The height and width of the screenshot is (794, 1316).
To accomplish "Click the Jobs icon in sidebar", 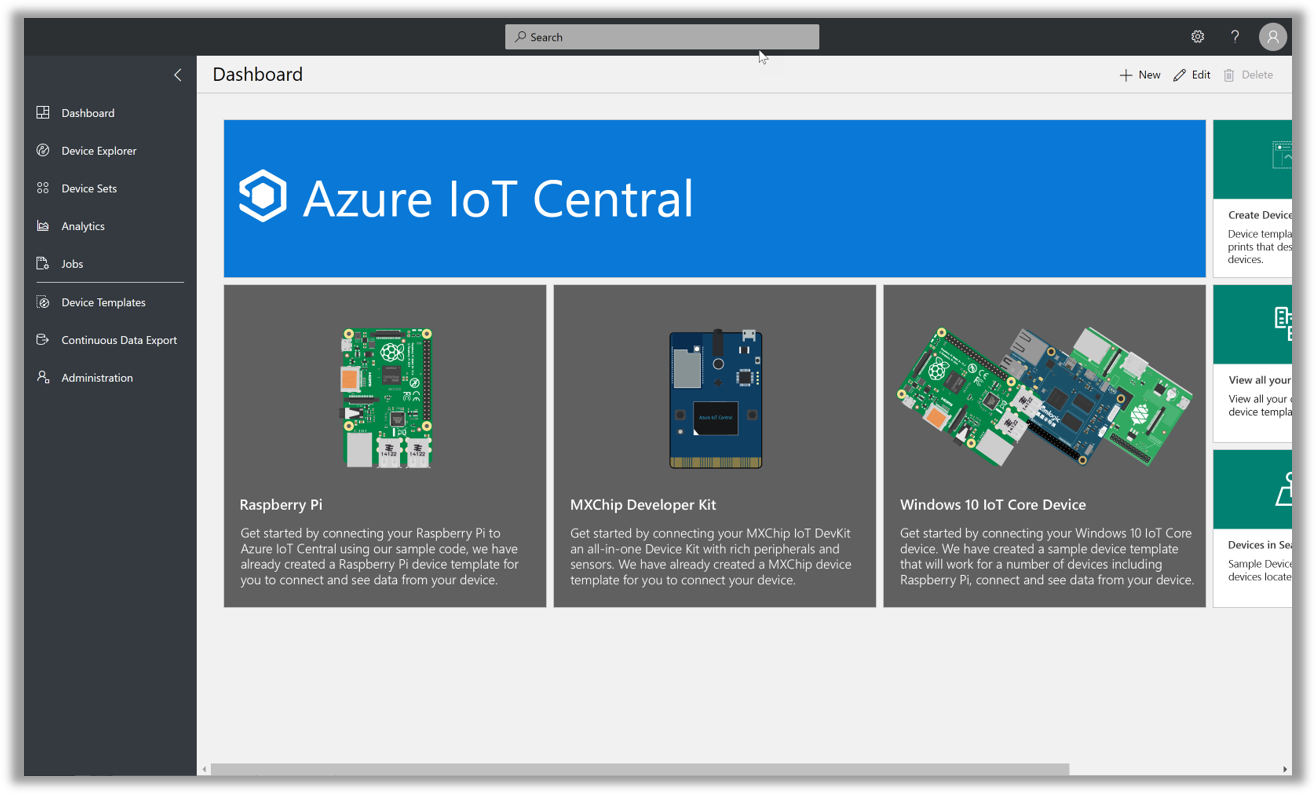I will tap(43, 264).
